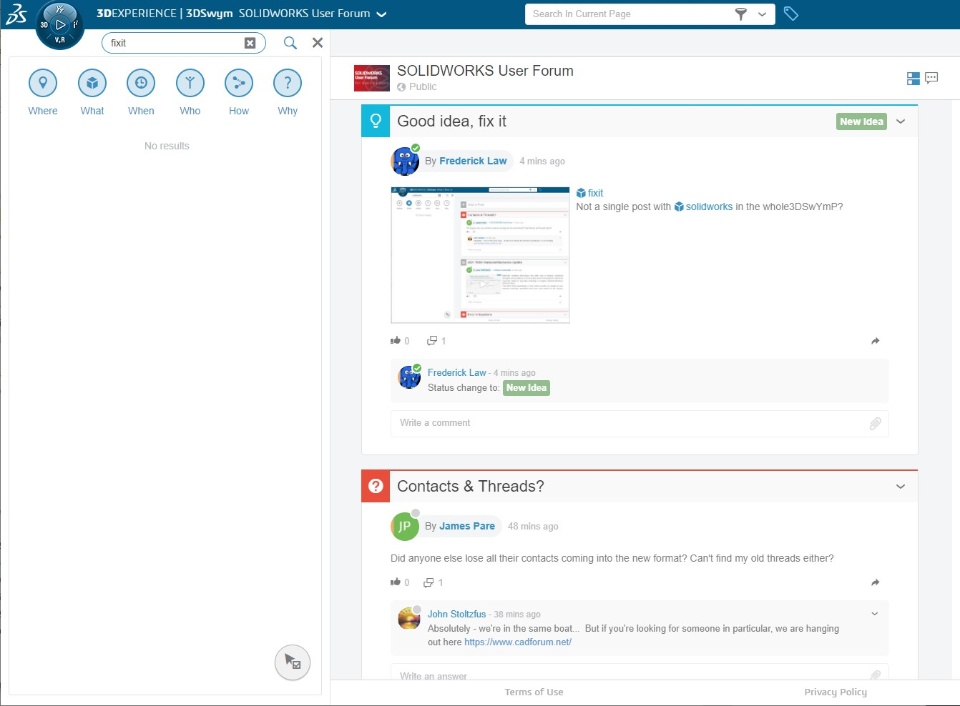Click the filter funnel in search bar
The height and width of the screenshot is (706, 960).
point(741,14)
